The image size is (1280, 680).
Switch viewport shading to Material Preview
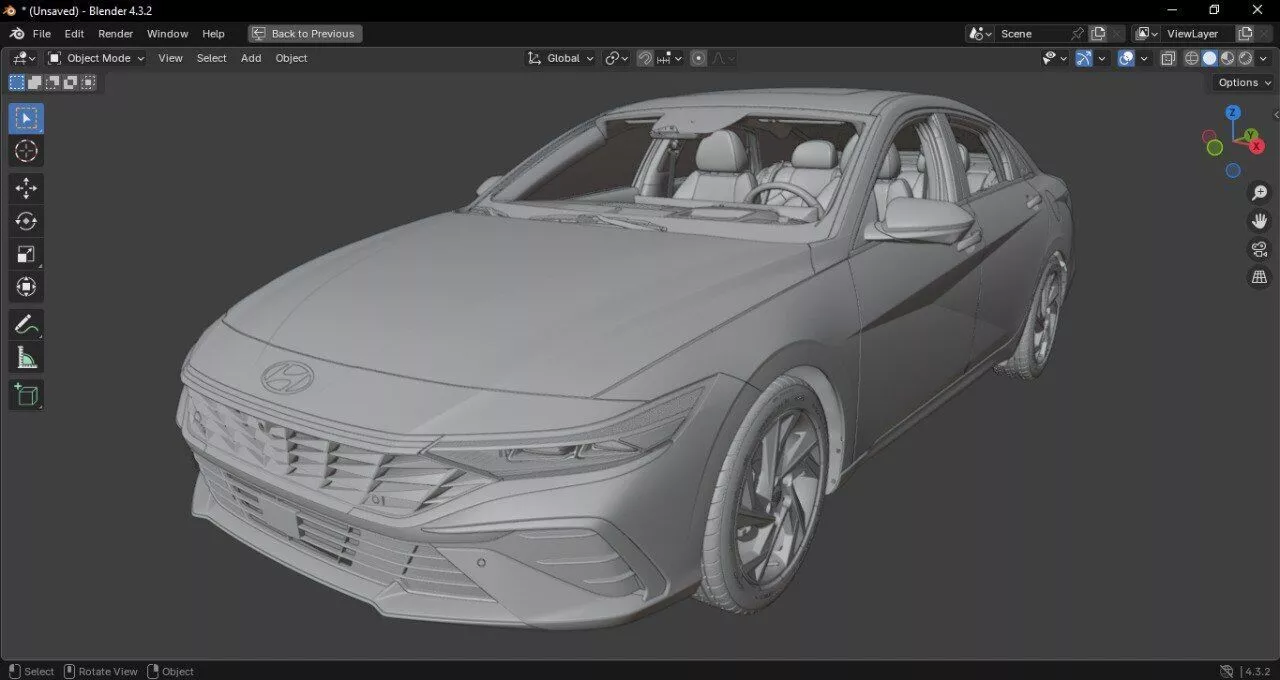coord(1227,58)
